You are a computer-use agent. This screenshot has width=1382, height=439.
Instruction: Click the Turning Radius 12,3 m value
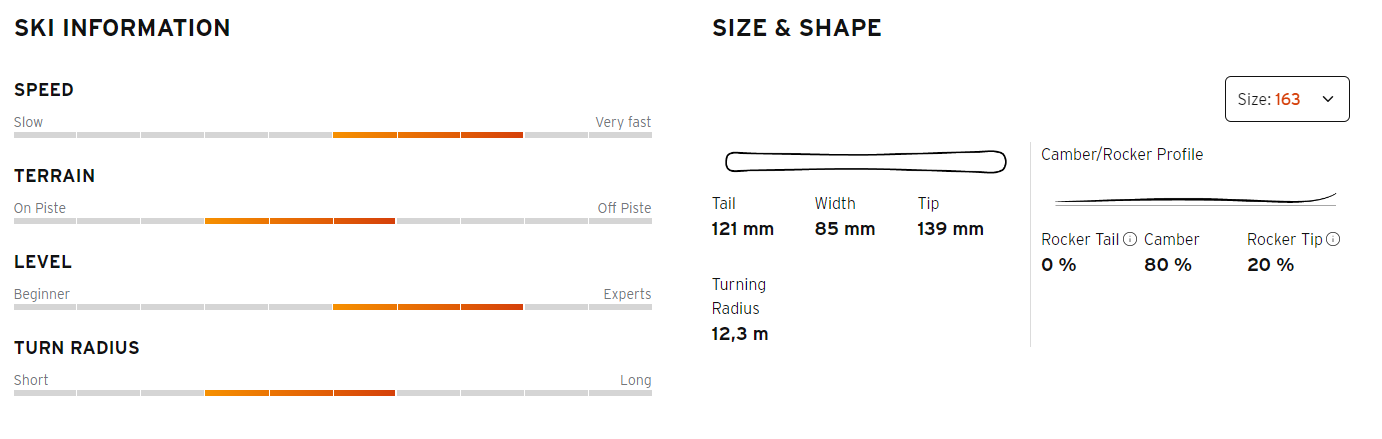pos(740,334)
